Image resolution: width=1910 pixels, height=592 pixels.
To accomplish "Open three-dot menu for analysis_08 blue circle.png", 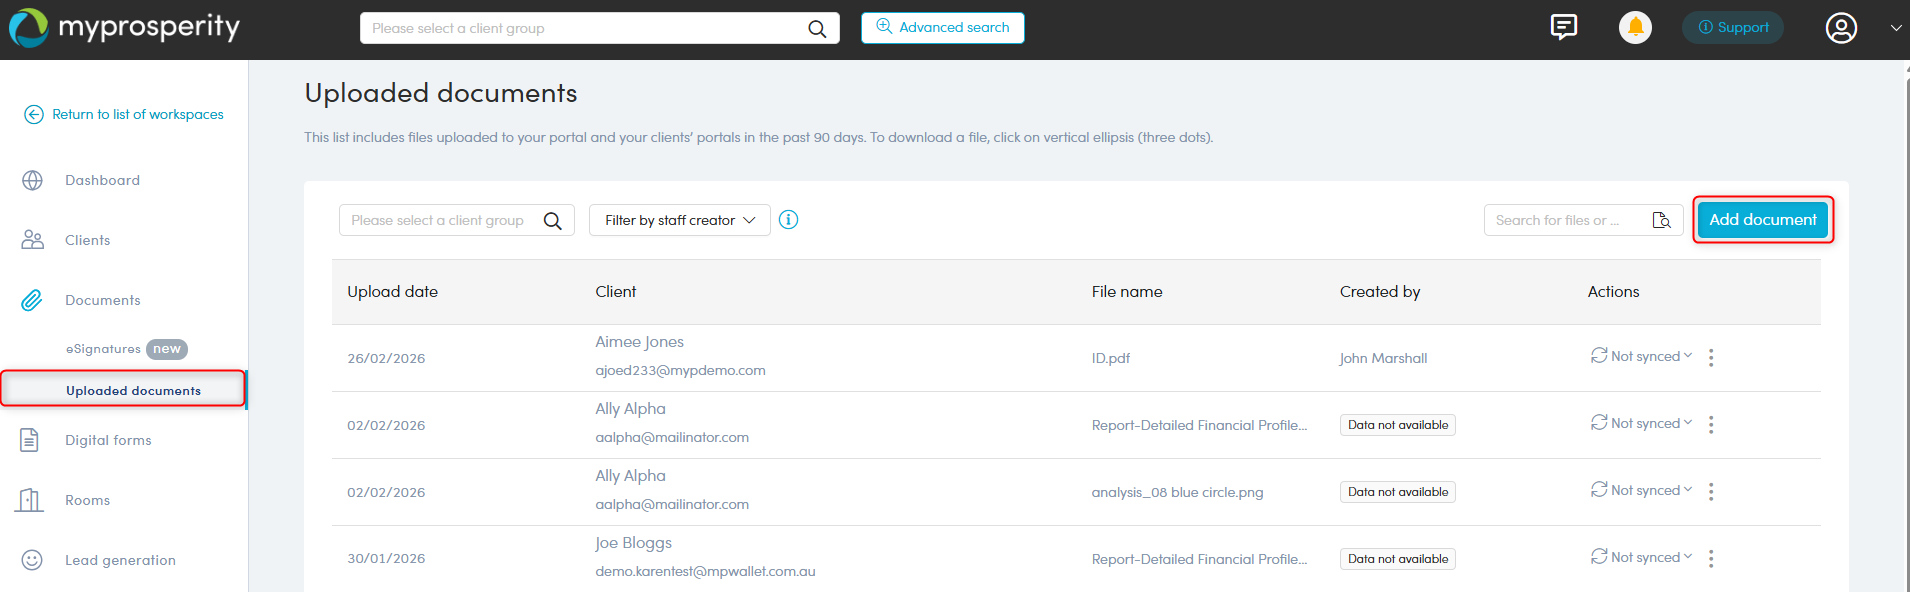I will tap(1711, 492).
